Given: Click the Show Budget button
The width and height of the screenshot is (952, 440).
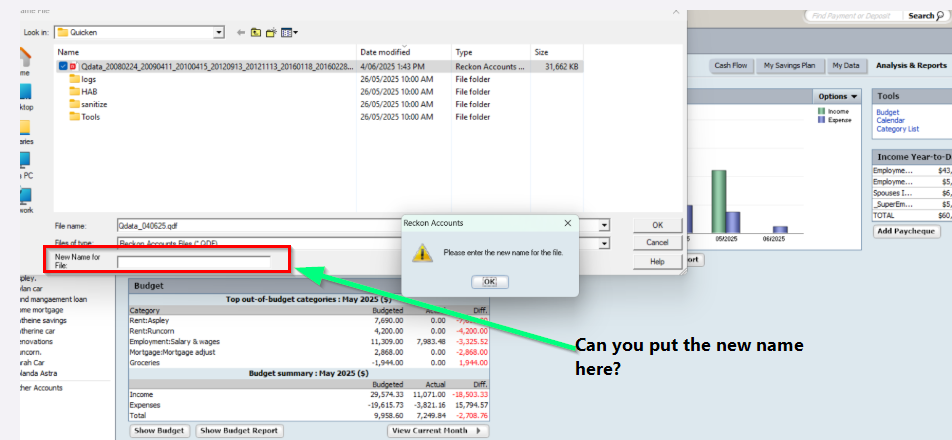Looking at the screenshot, I should click(160, 431).
